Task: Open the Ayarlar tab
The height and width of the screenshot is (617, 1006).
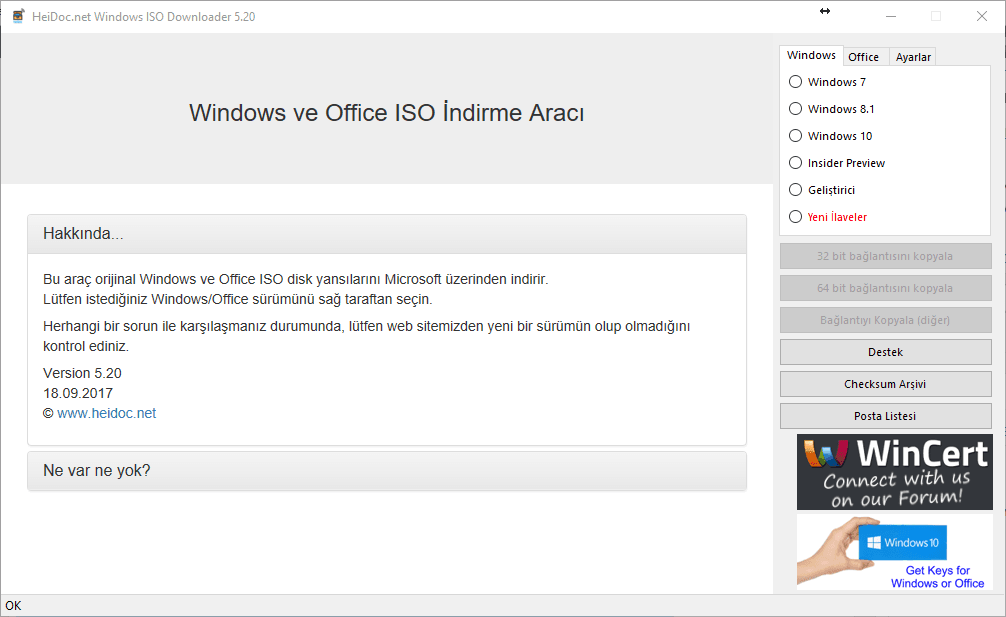Action: [913, 57]
